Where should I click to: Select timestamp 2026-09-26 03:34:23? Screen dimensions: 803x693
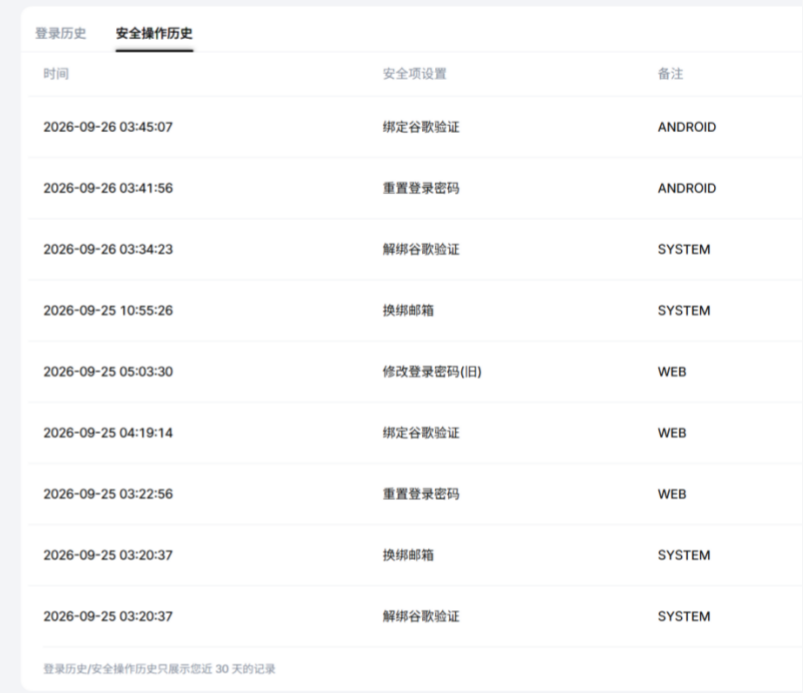[108, 249]
